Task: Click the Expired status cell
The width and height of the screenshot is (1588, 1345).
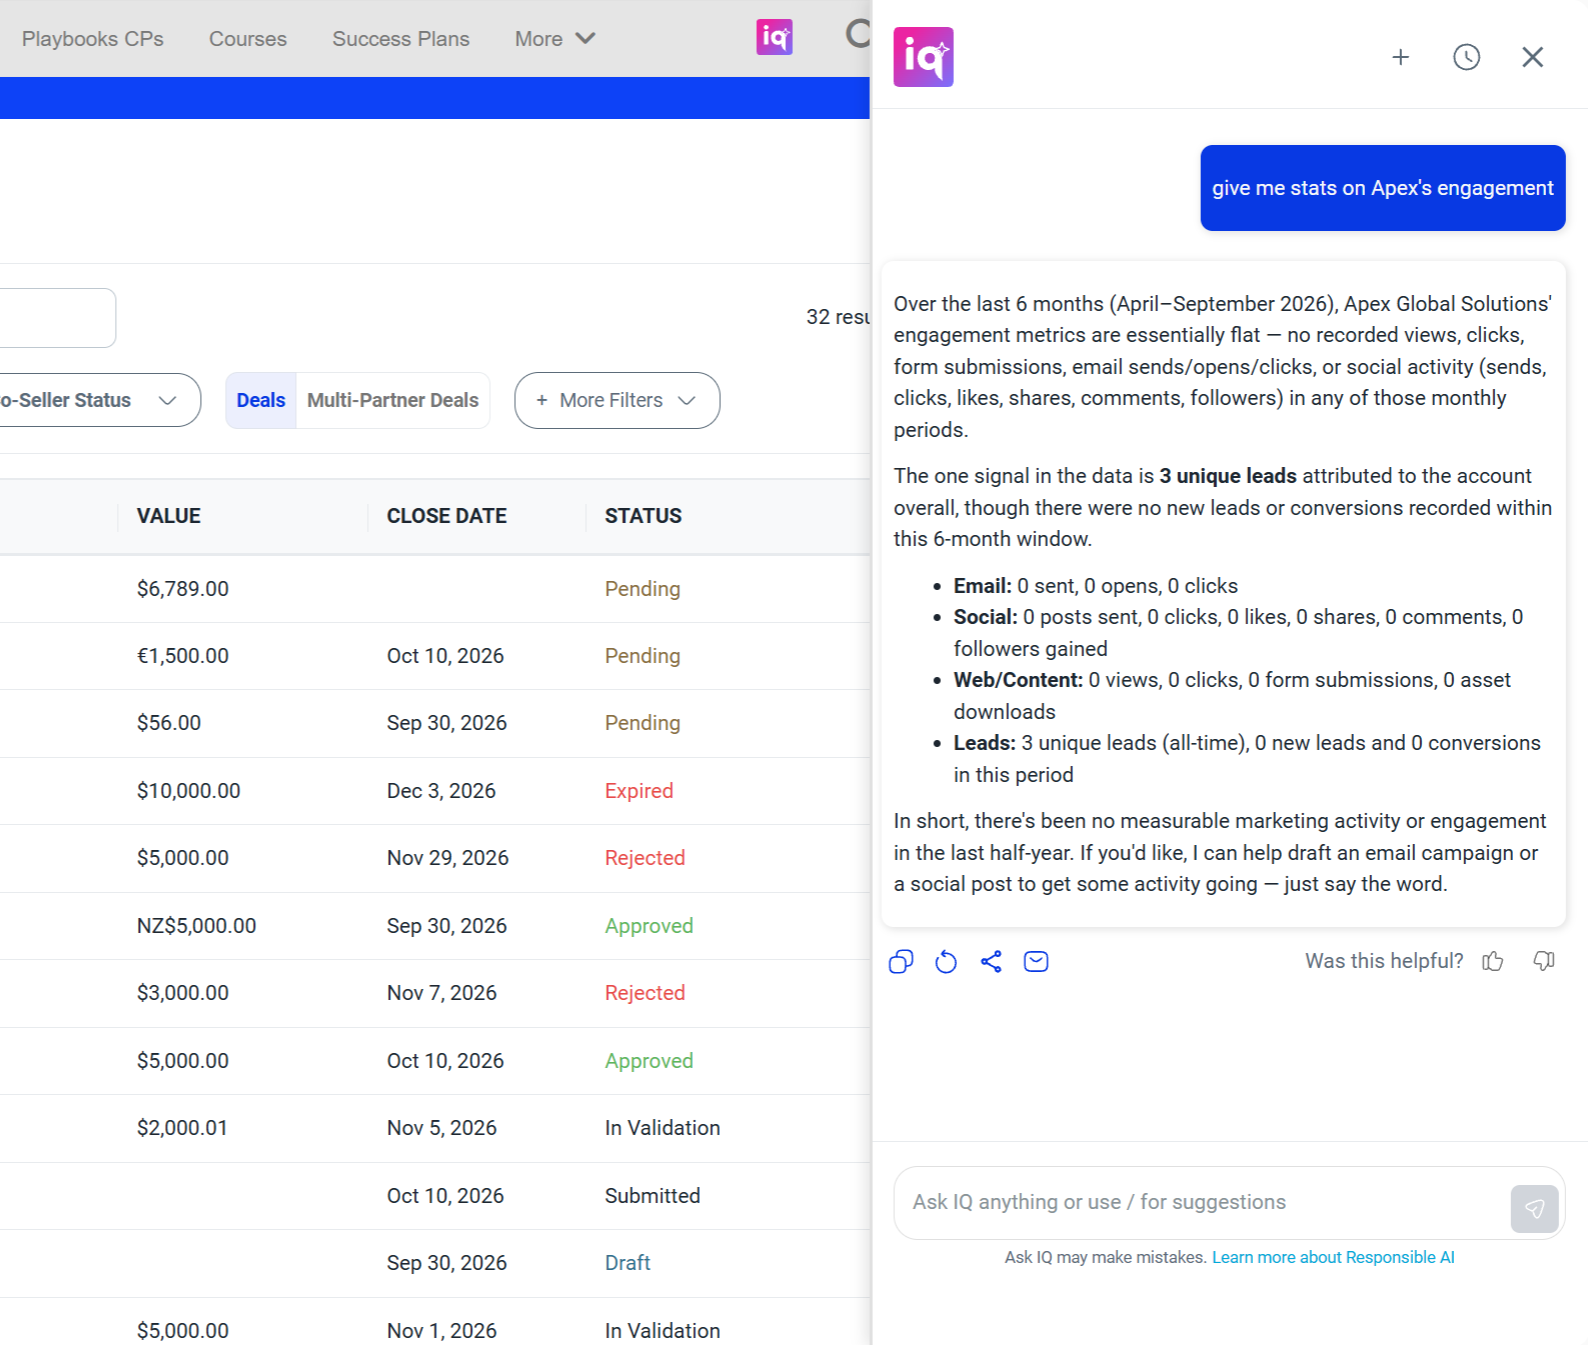Action: [x=639, y=791]
